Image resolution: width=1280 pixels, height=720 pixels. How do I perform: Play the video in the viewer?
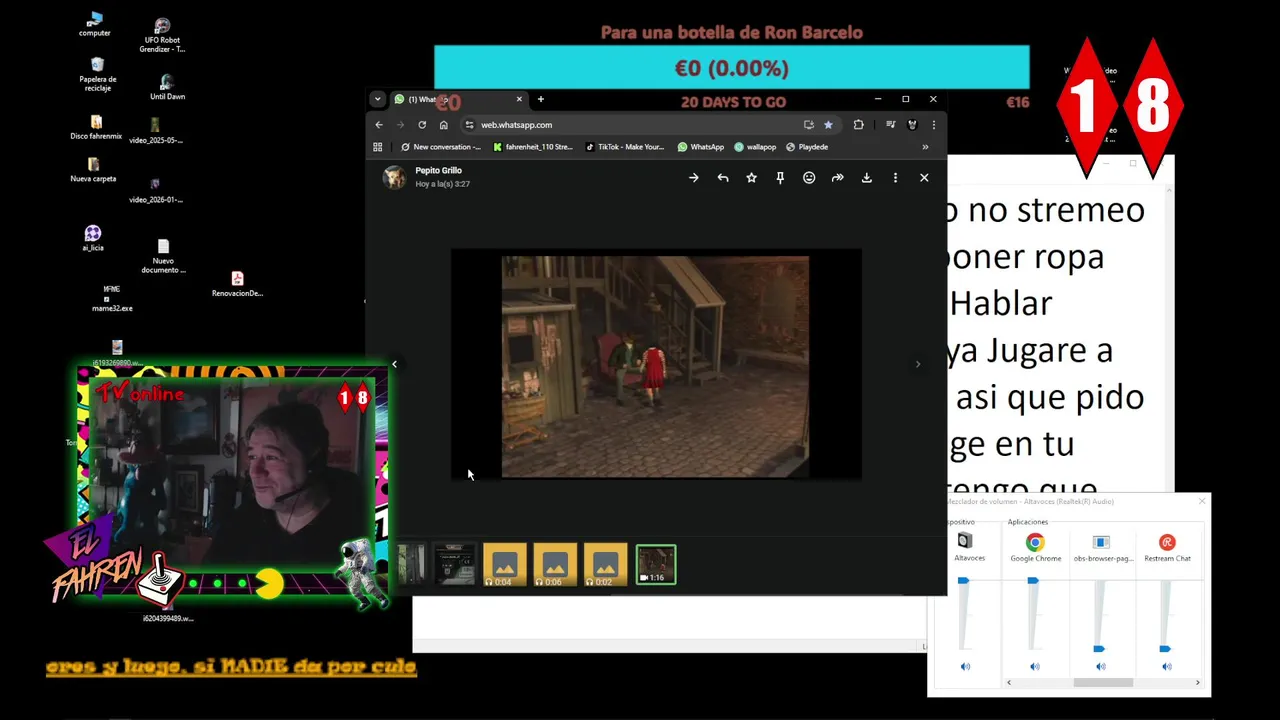[655, 366]
